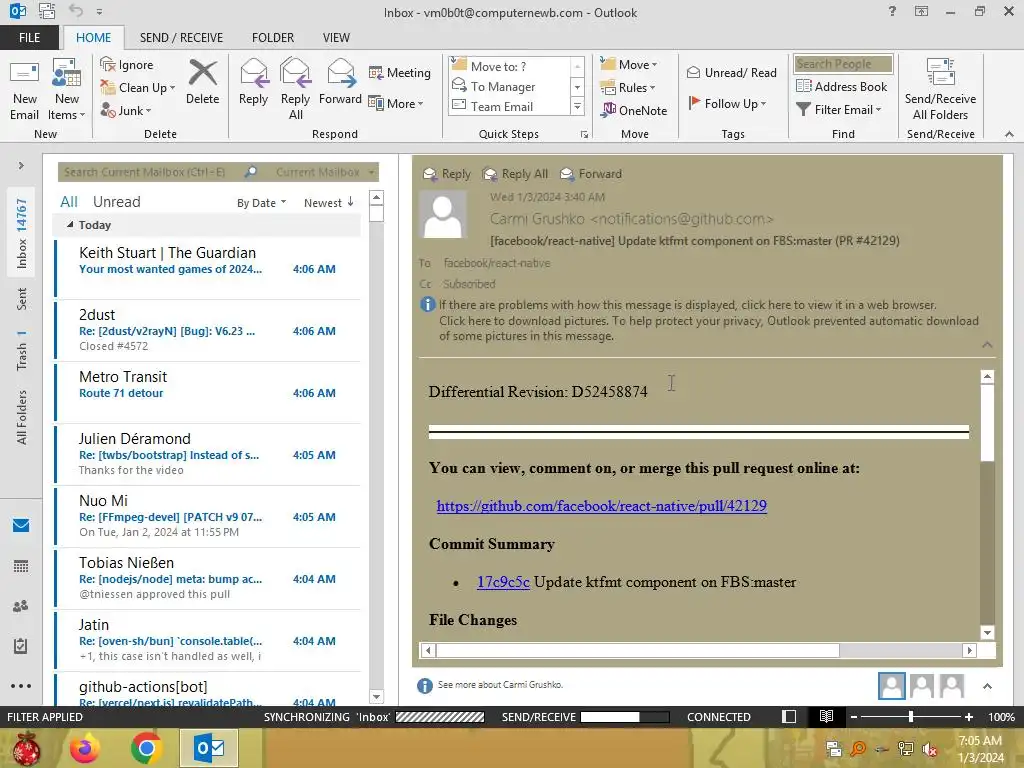Open the Current Mailbox scope dropdown
The height and width of the screenshot is (768, 1024).
[x=325, y=172]
